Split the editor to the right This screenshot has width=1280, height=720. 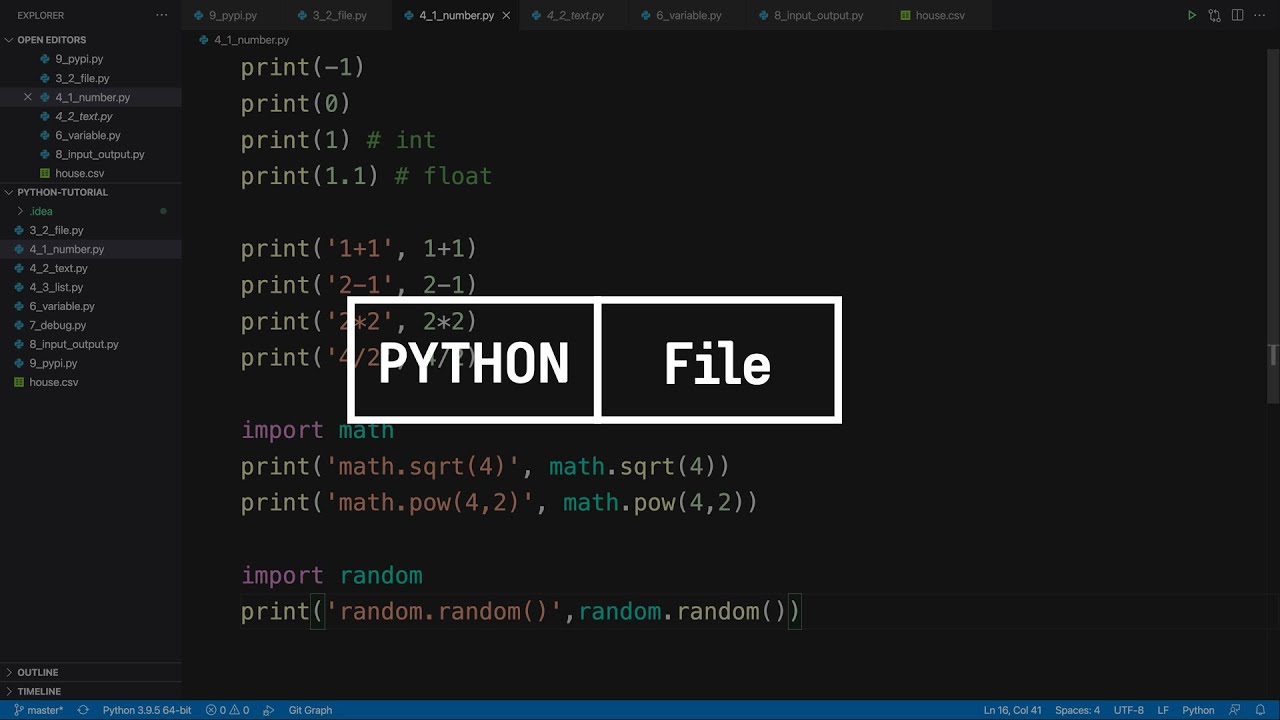pos(1237,15)
